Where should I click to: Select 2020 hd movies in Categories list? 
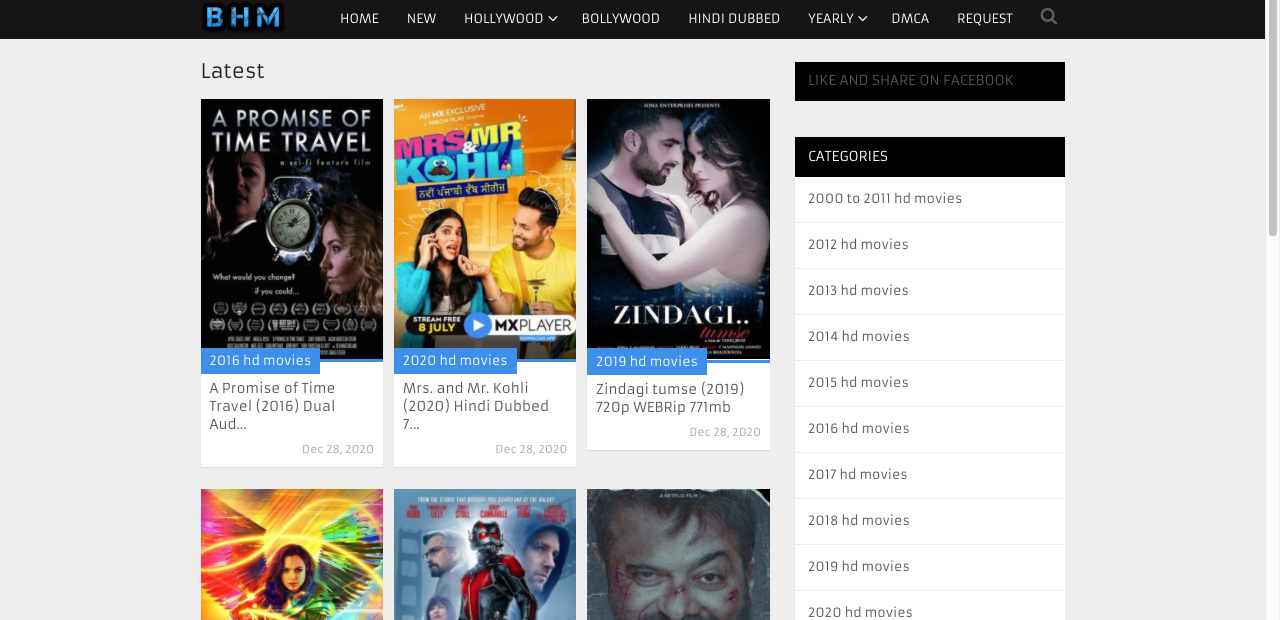click(x=860, y=612)
